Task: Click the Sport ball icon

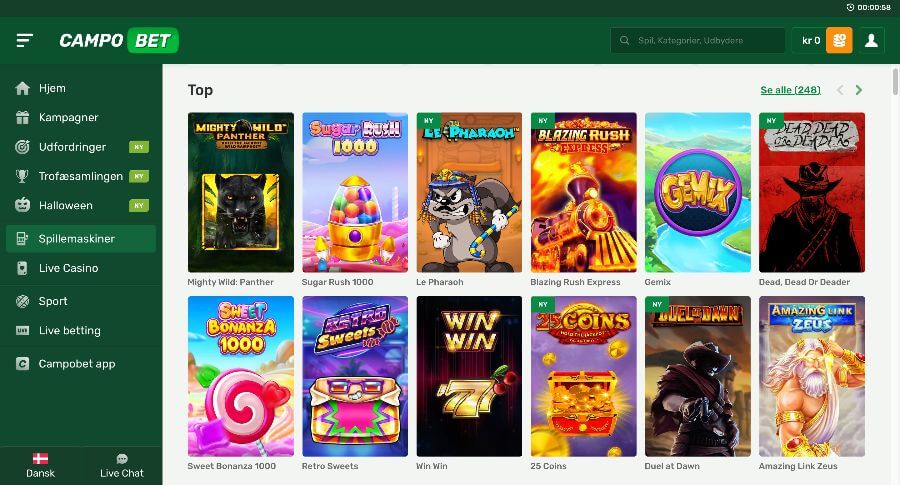Action: tap(23, 301)
